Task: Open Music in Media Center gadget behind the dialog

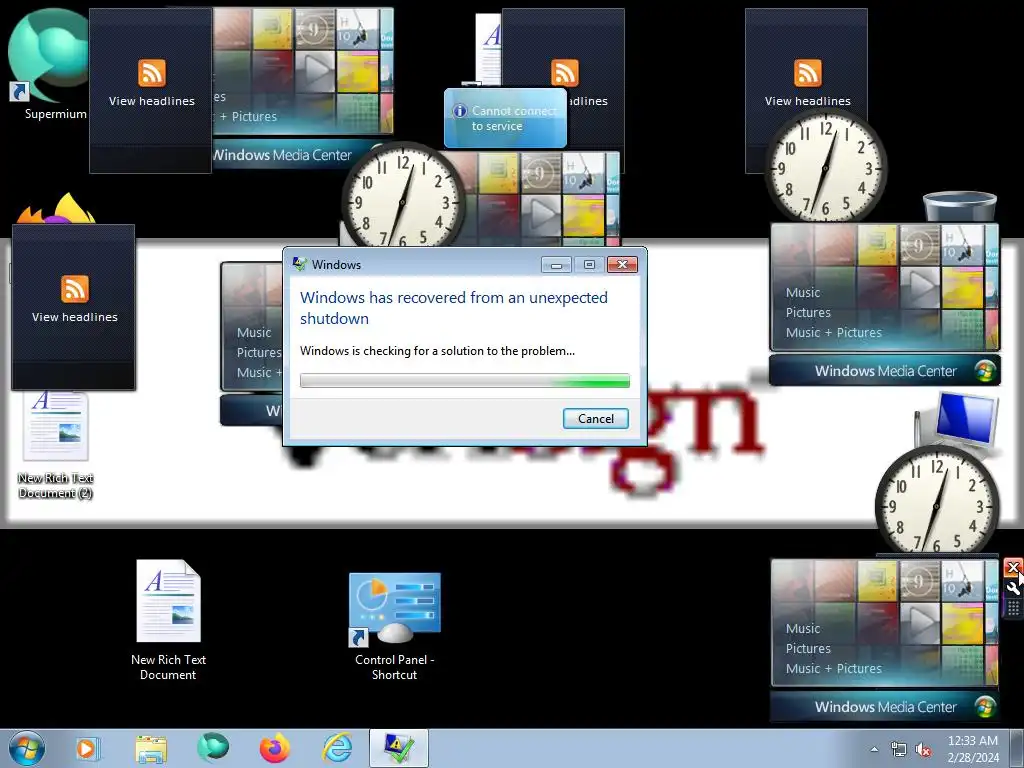Action: tap(254, 332)
